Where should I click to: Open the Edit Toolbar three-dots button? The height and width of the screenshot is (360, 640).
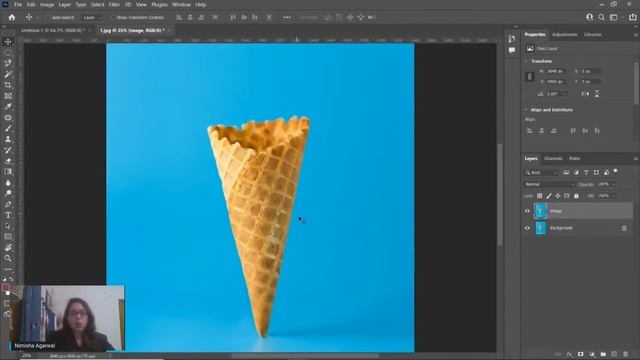[x=8, y=269]
